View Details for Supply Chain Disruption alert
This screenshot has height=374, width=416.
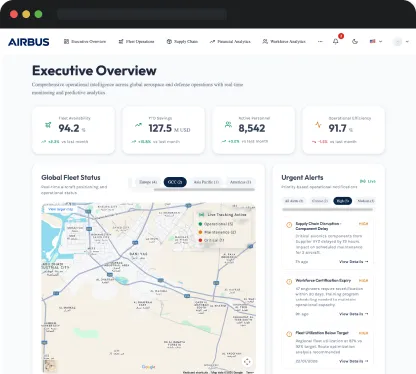point(354,262)
